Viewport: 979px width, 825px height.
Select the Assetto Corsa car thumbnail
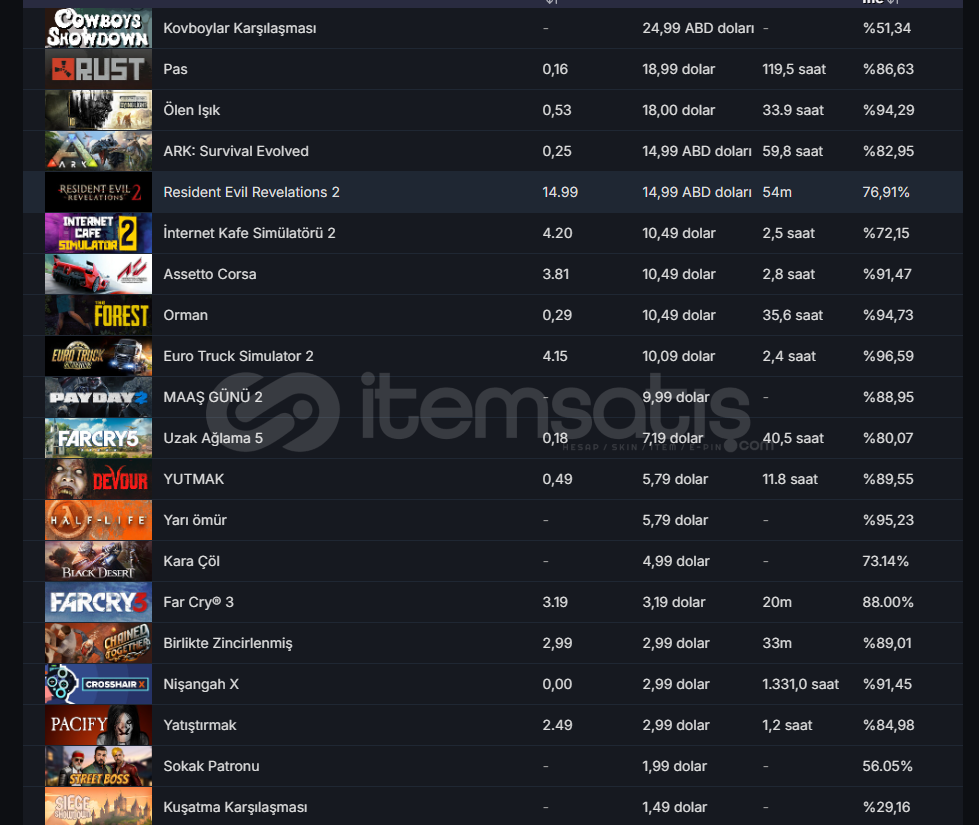click(98, 274)
